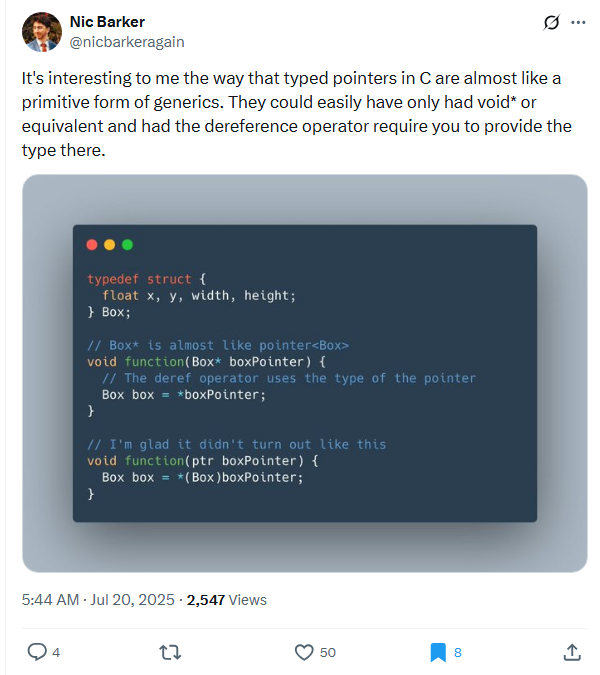Click the share upload icon

point(572,652)
